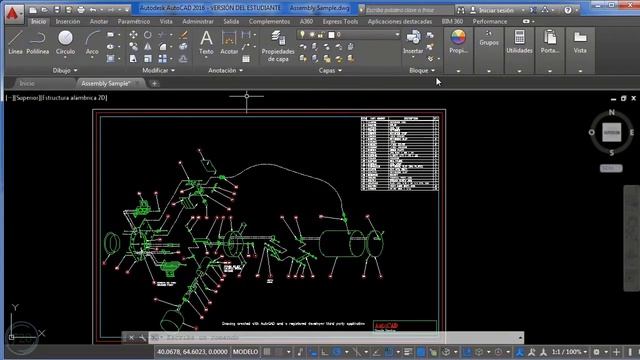Add a new drawing tab with the plus button
This screenshot has width=640, height=360.
click(154, 83)
